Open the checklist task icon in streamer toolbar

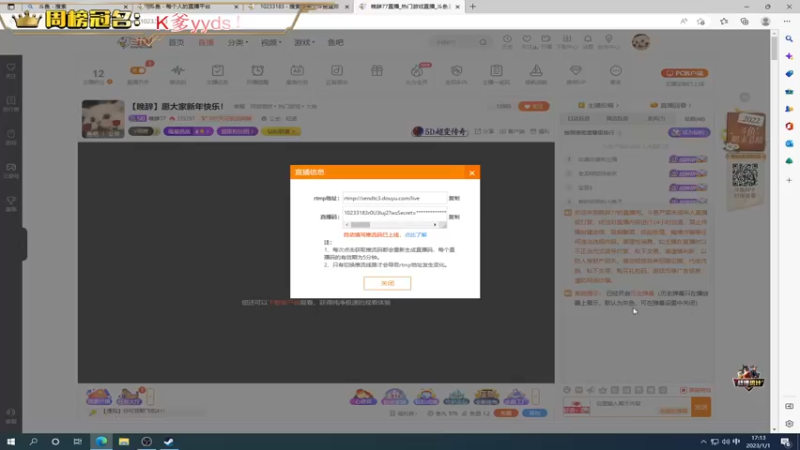click(217, 71)
